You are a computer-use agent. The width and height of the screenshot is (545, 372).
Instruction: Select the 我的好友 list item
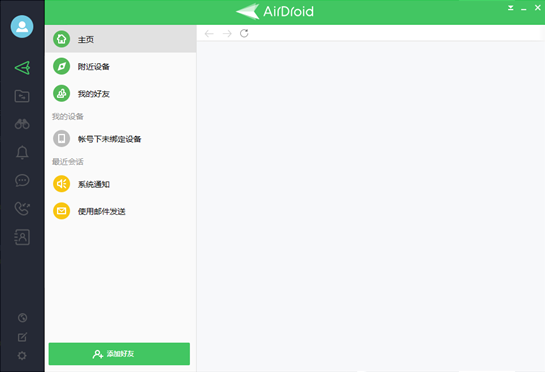[121, 94]
